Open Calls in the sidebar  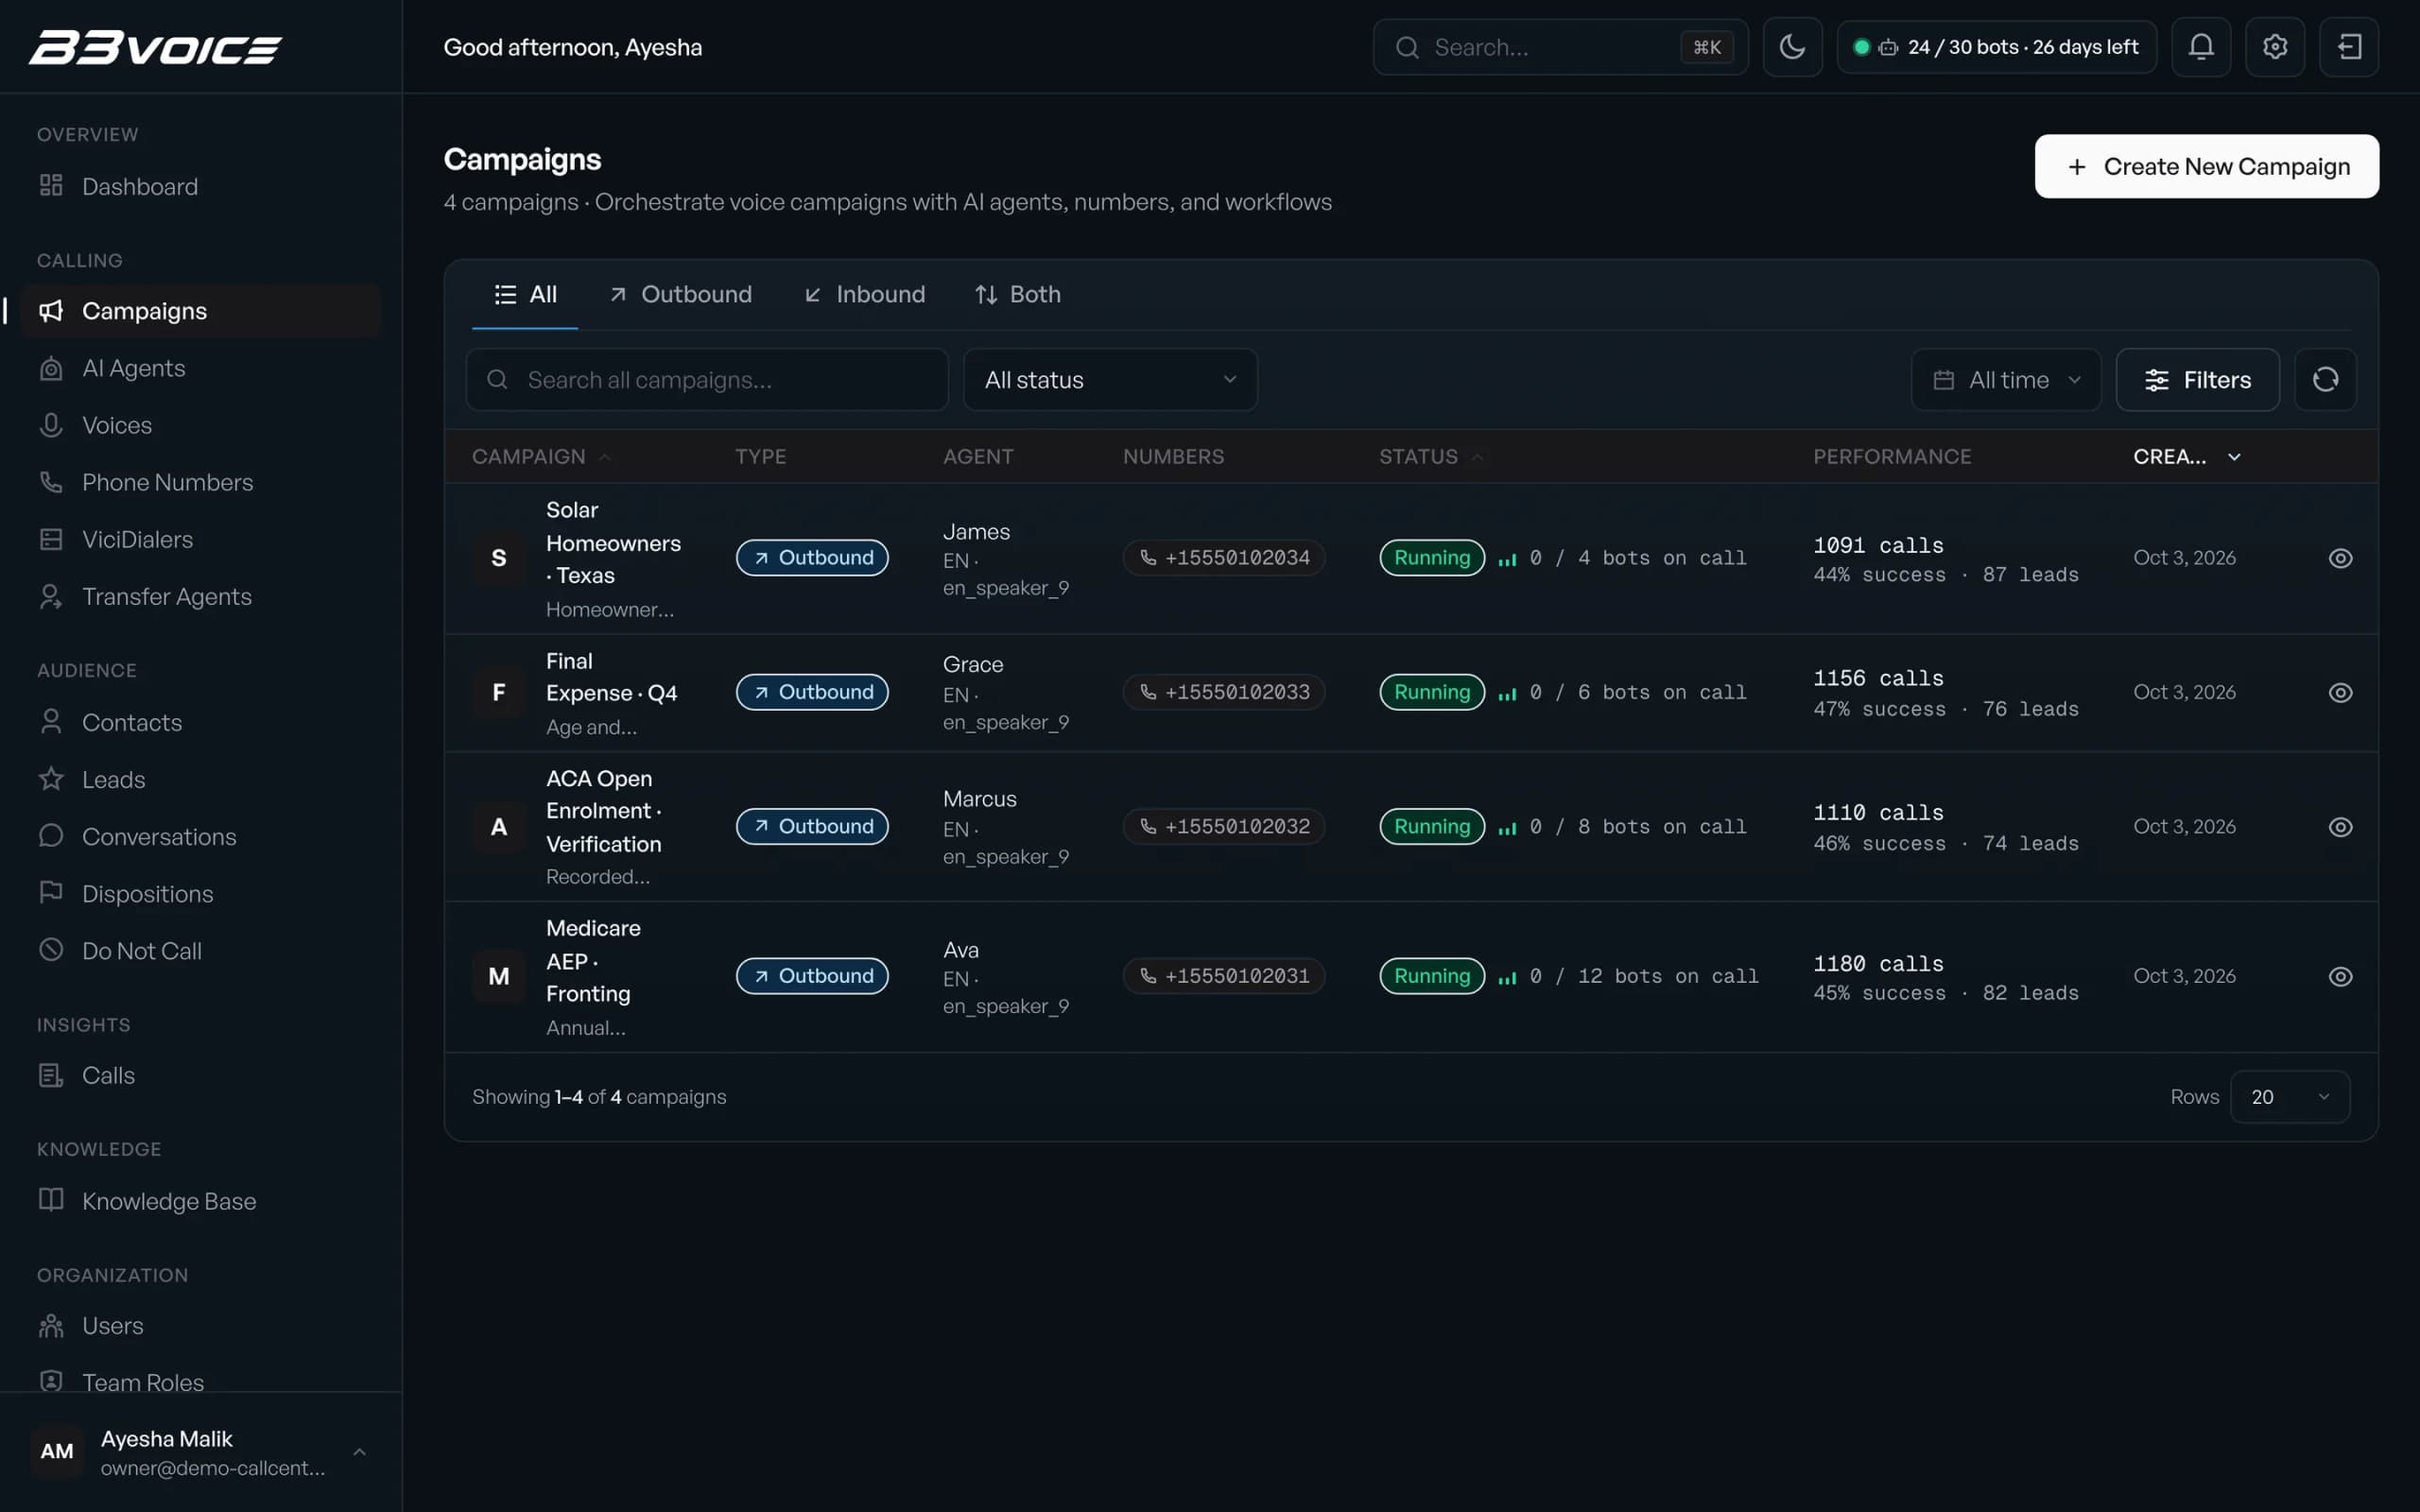200,1075
